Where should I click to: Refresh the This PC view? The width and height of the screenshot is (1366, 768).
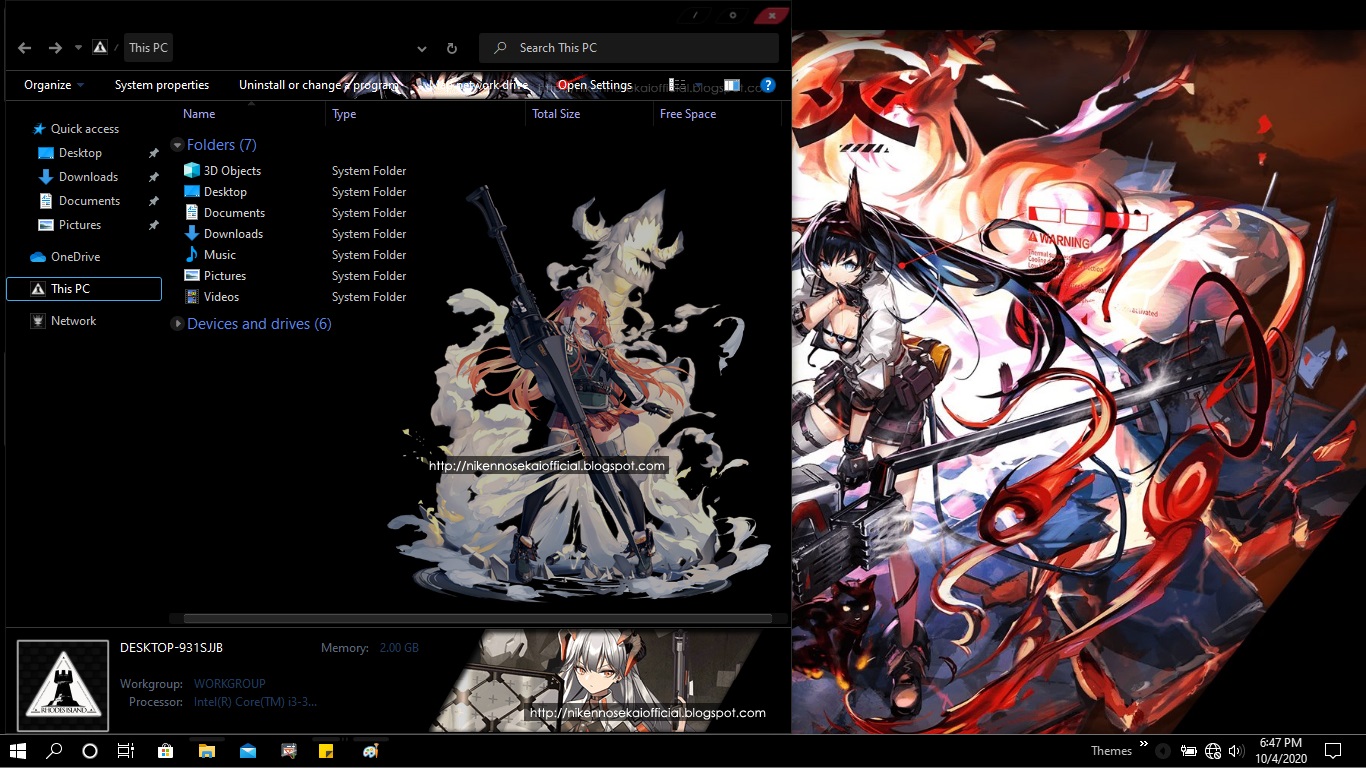(x=452, y=48)
